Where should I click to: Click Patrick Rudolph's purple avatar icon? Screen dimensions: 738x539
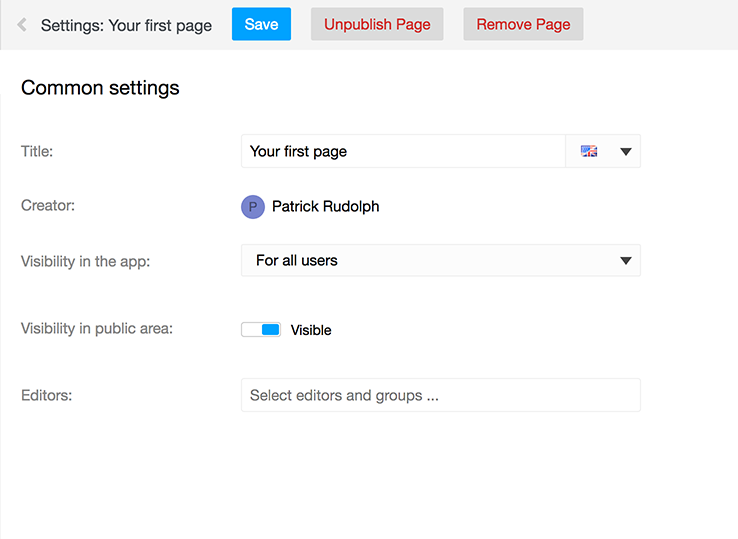(x=253, y=207)
